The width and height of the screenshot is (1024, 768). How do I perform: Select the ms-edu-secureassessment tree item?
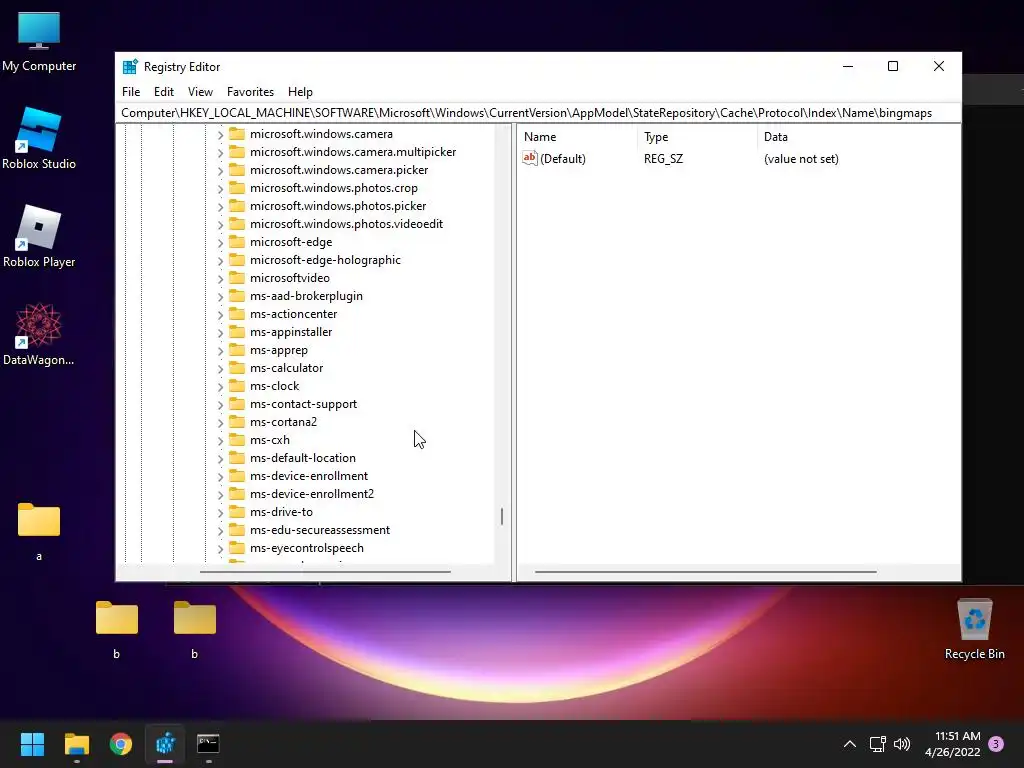tap(320, 530)
